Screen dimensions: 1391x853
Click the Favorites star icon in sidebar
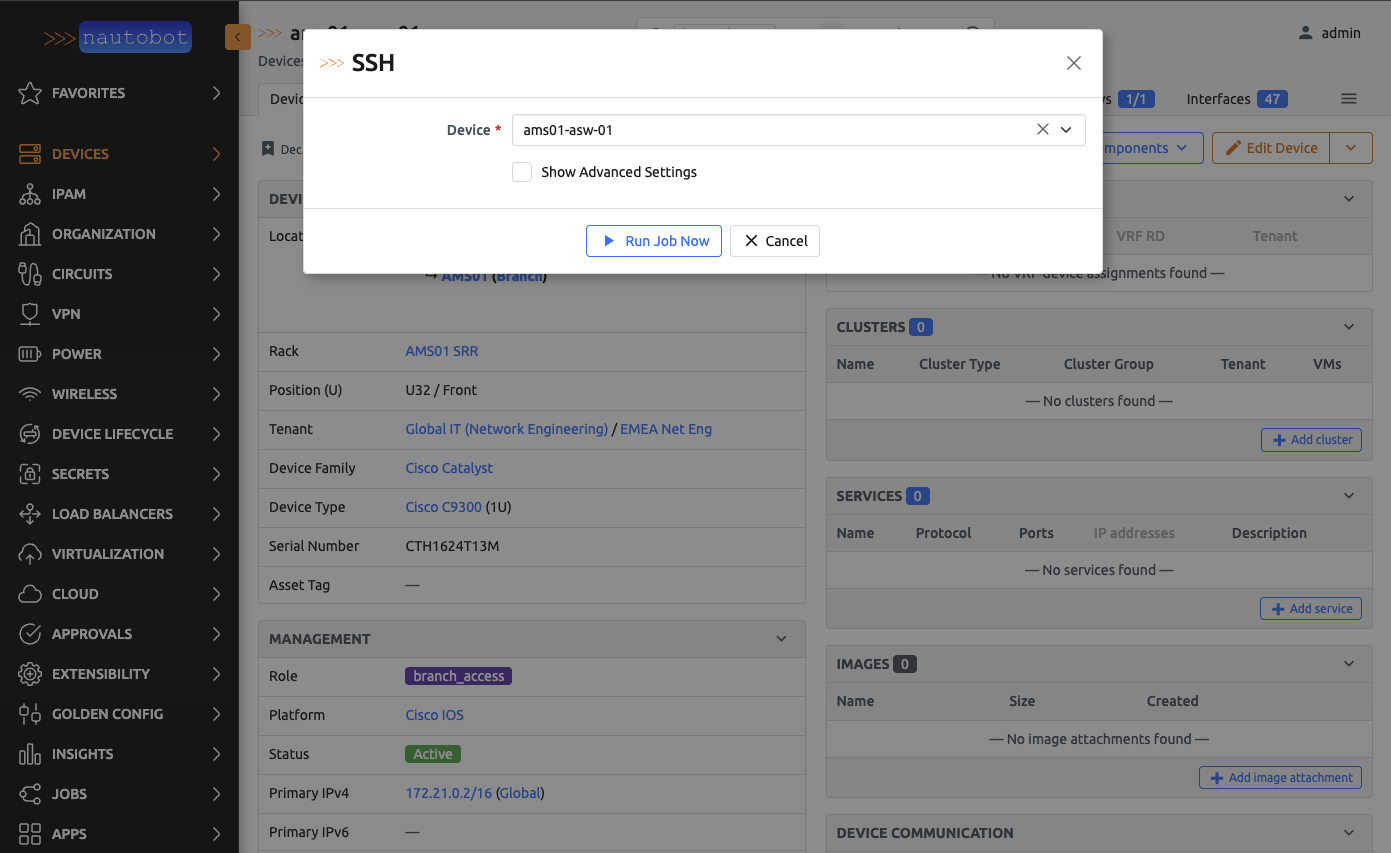(x=30, y=93)
